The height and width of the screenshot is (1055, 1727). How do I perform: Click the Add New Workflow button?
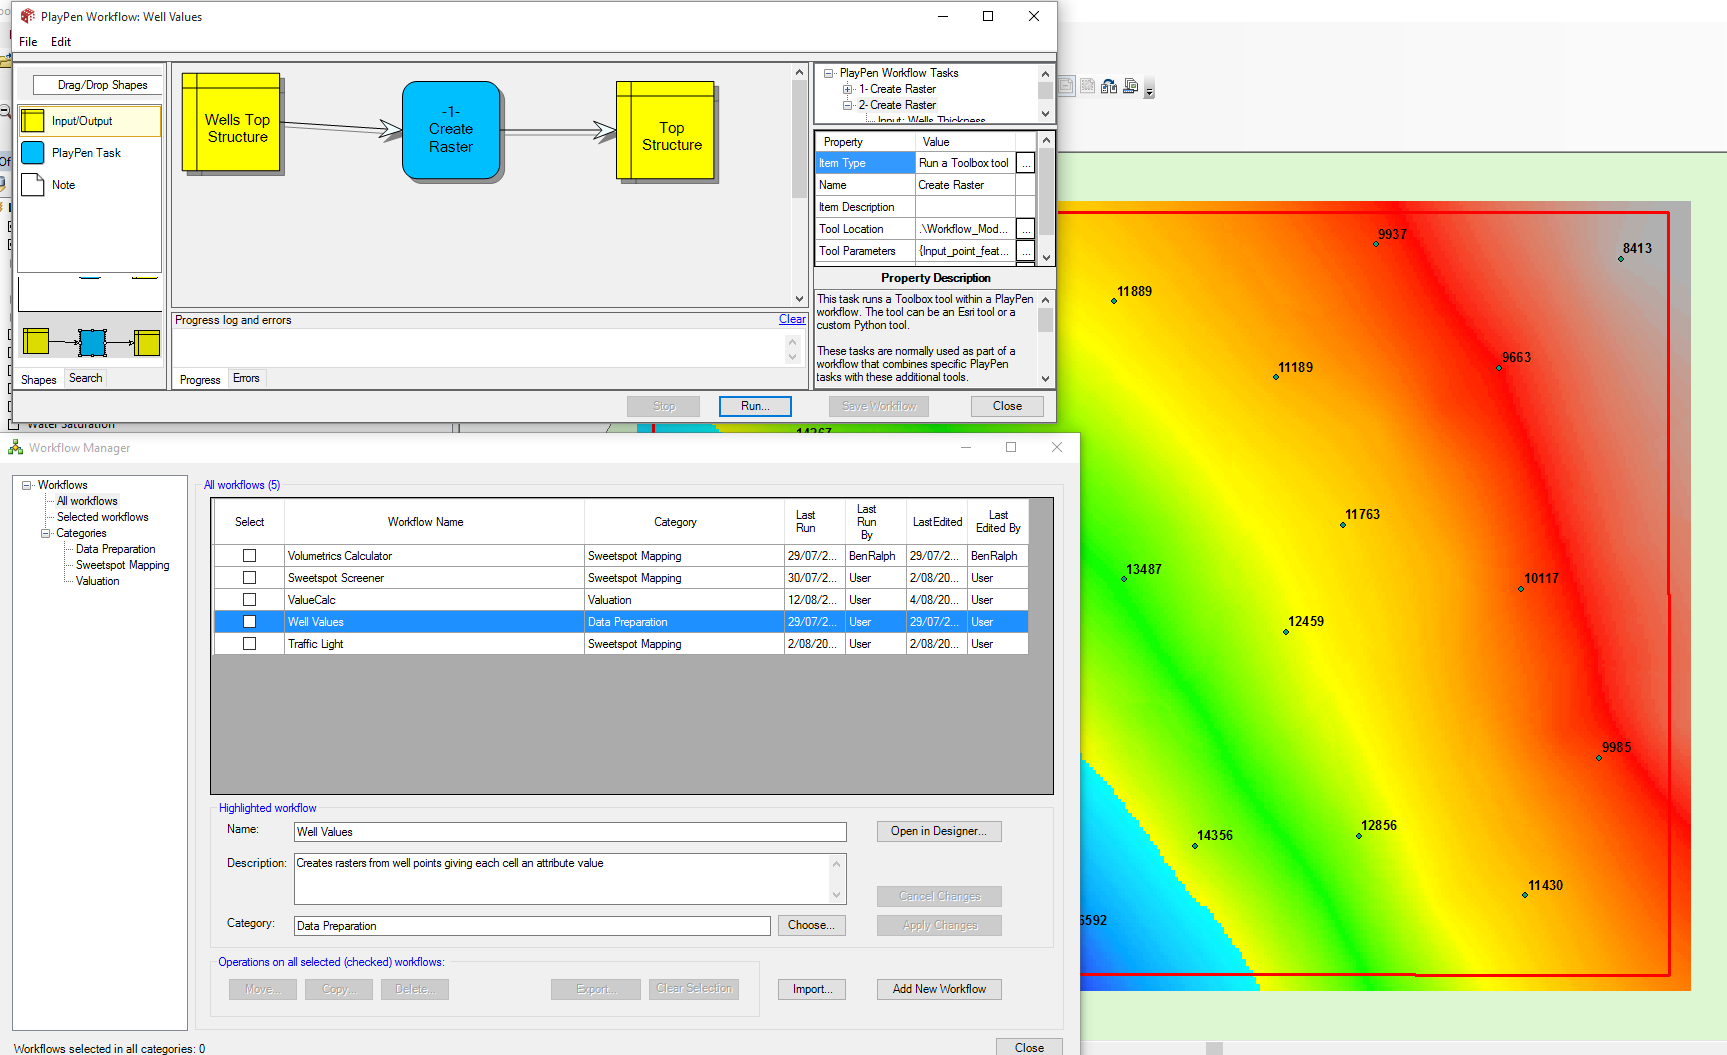(x=939, y=989)
